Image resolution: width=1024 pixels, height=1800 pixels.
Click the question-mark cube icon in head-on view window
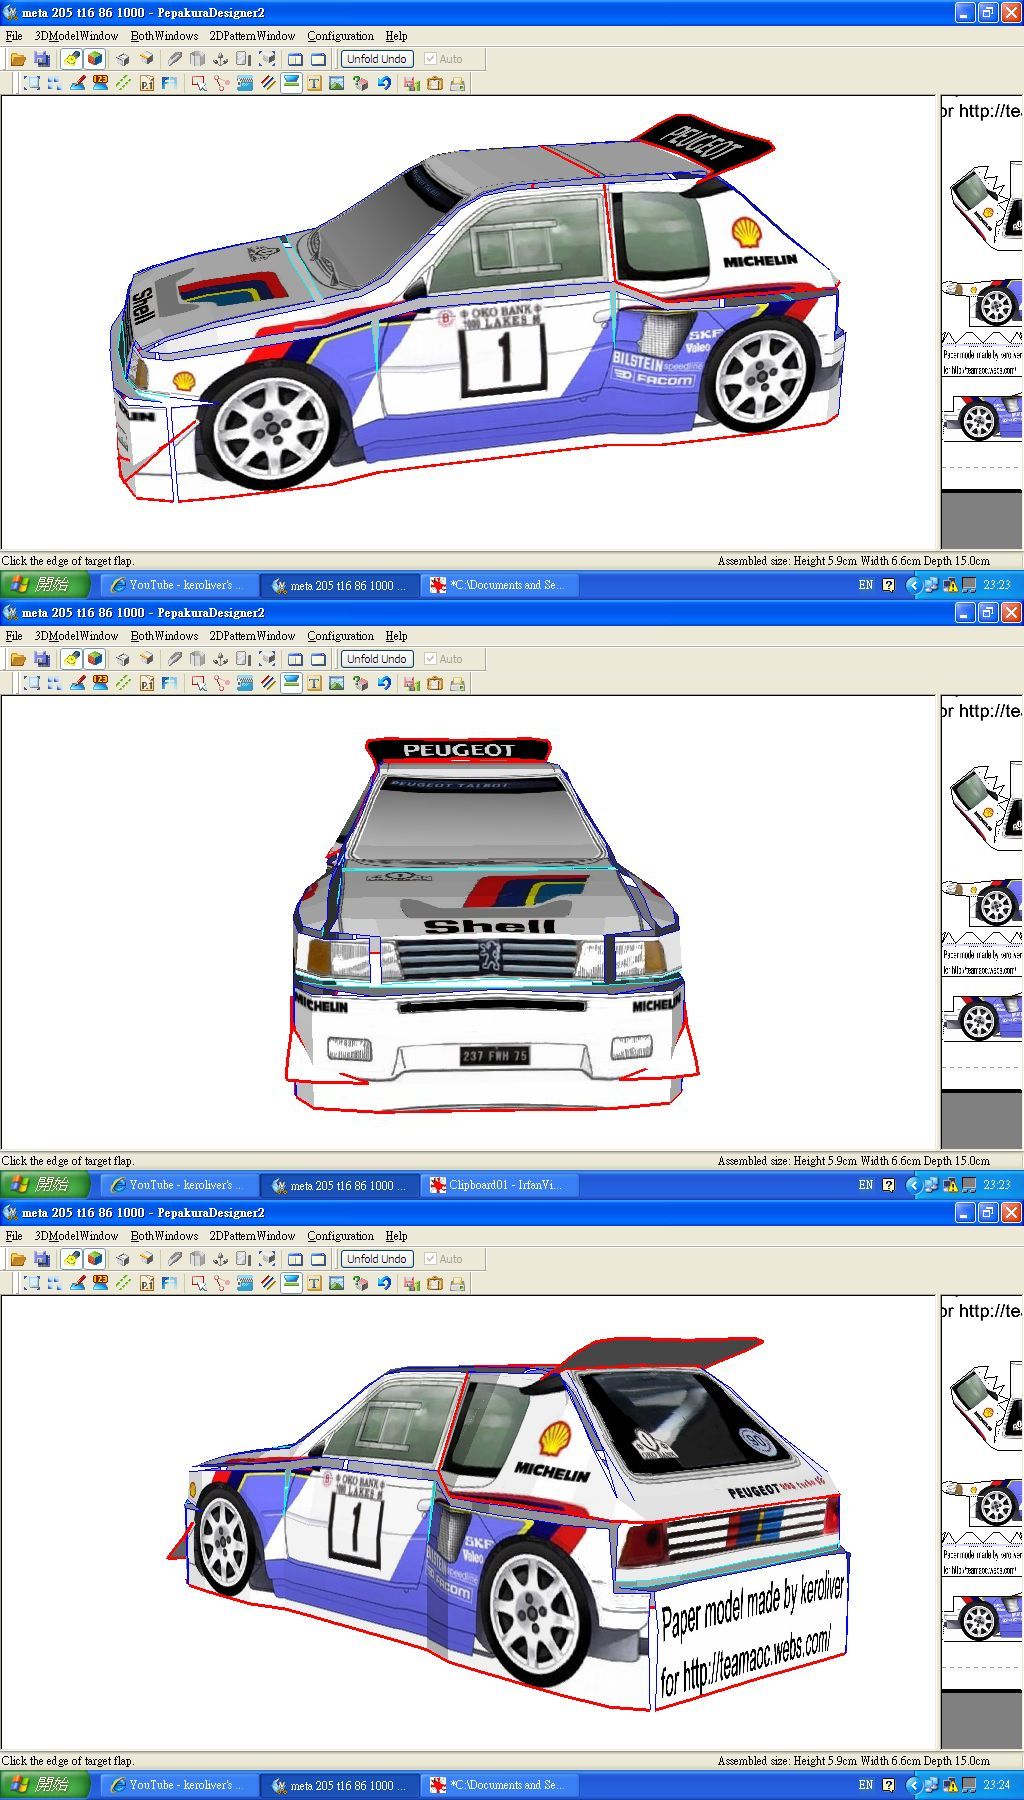pos(361,684)
